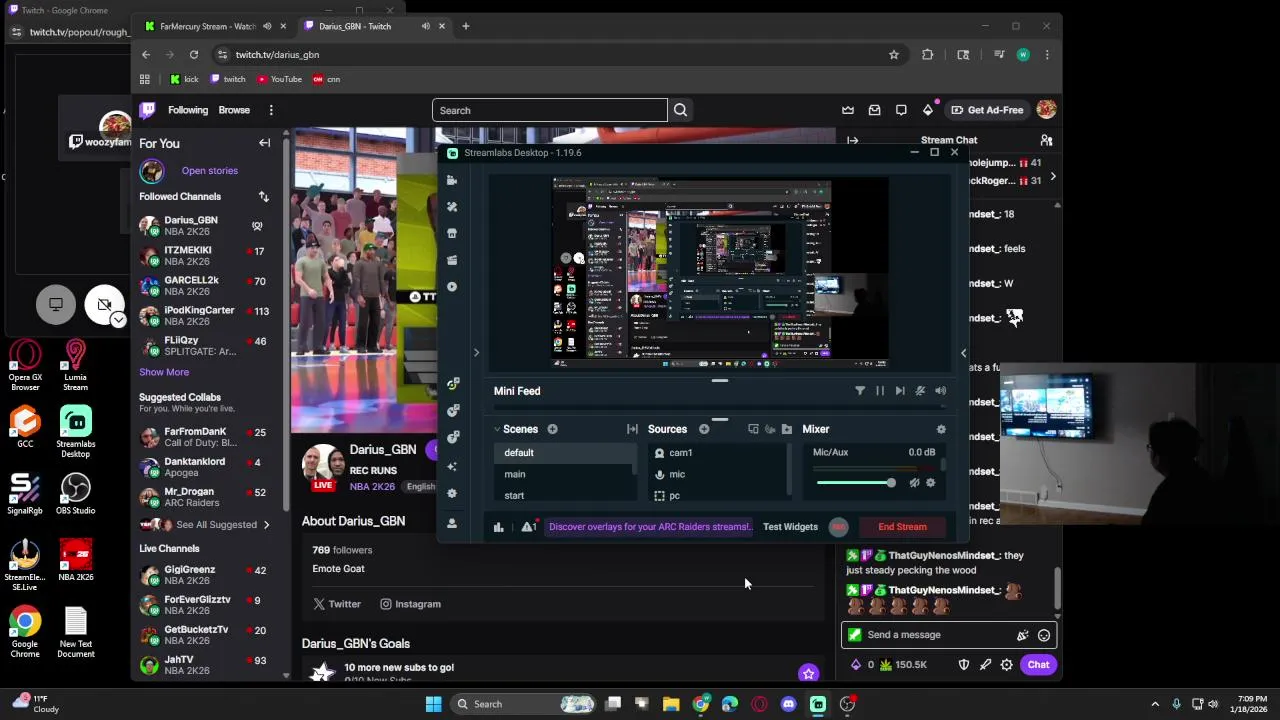
Task: Open the kick bookmark in bookmarks bar
Action: tap(184, 79)
